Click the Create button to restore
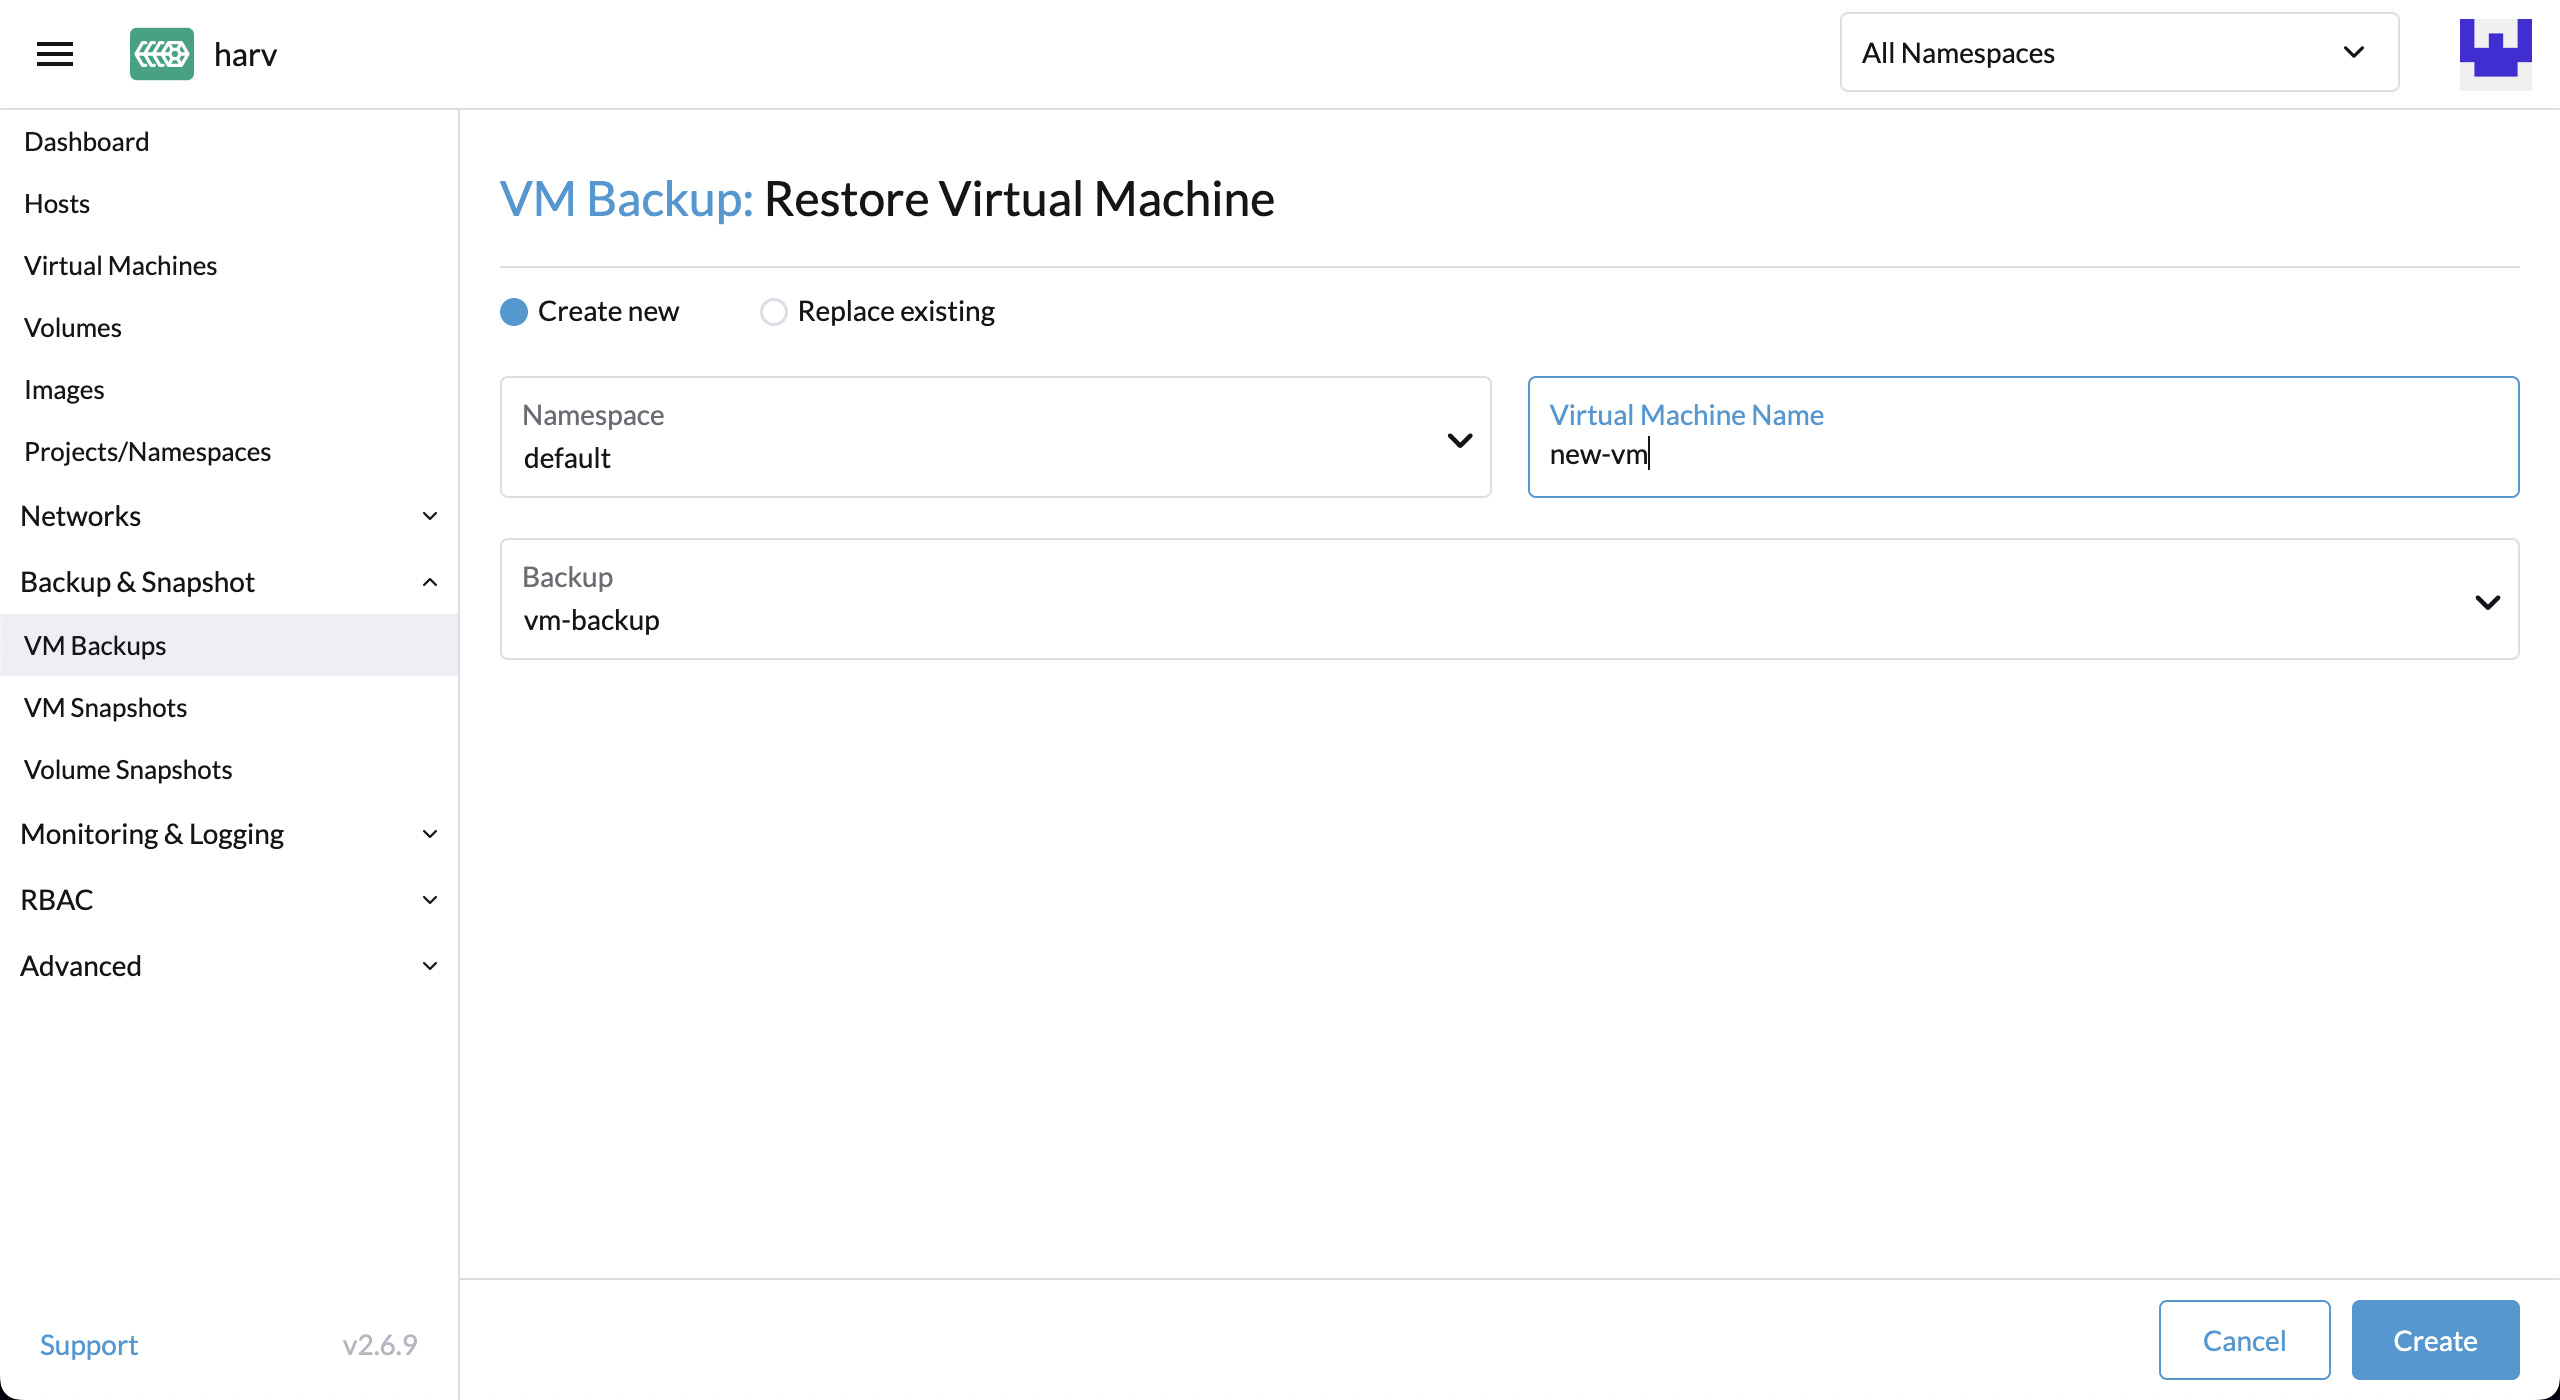 click(x=2434, y=1340)
